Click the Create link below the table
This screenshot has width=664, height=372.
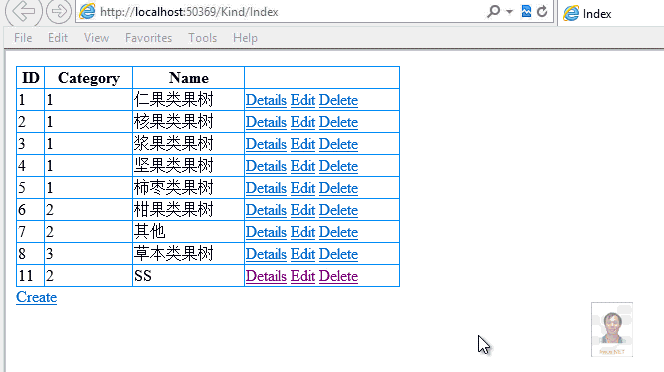36,297
